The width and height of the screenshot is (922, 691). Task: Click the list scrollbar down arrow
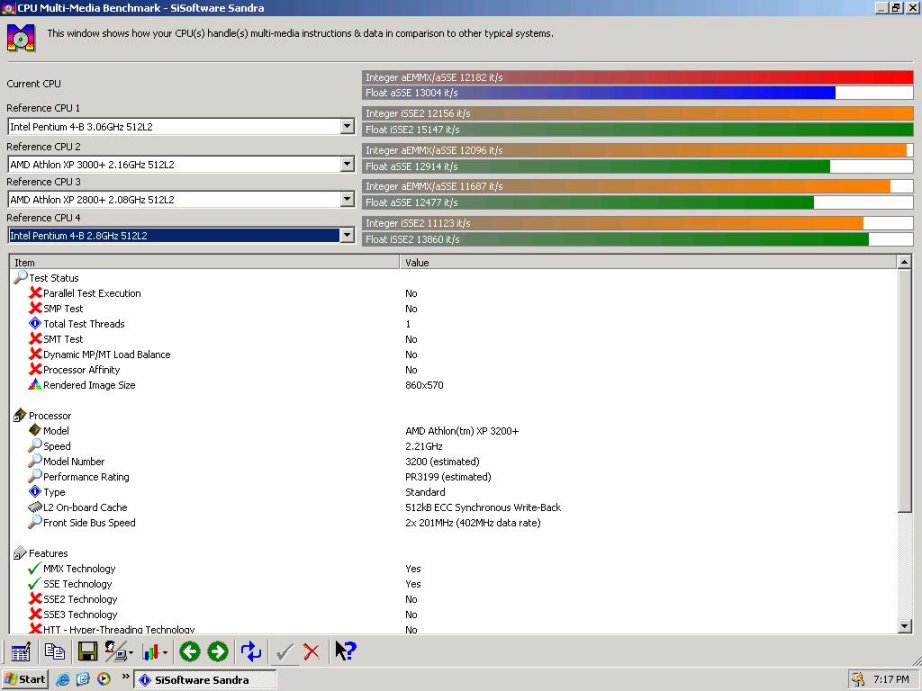905,627
